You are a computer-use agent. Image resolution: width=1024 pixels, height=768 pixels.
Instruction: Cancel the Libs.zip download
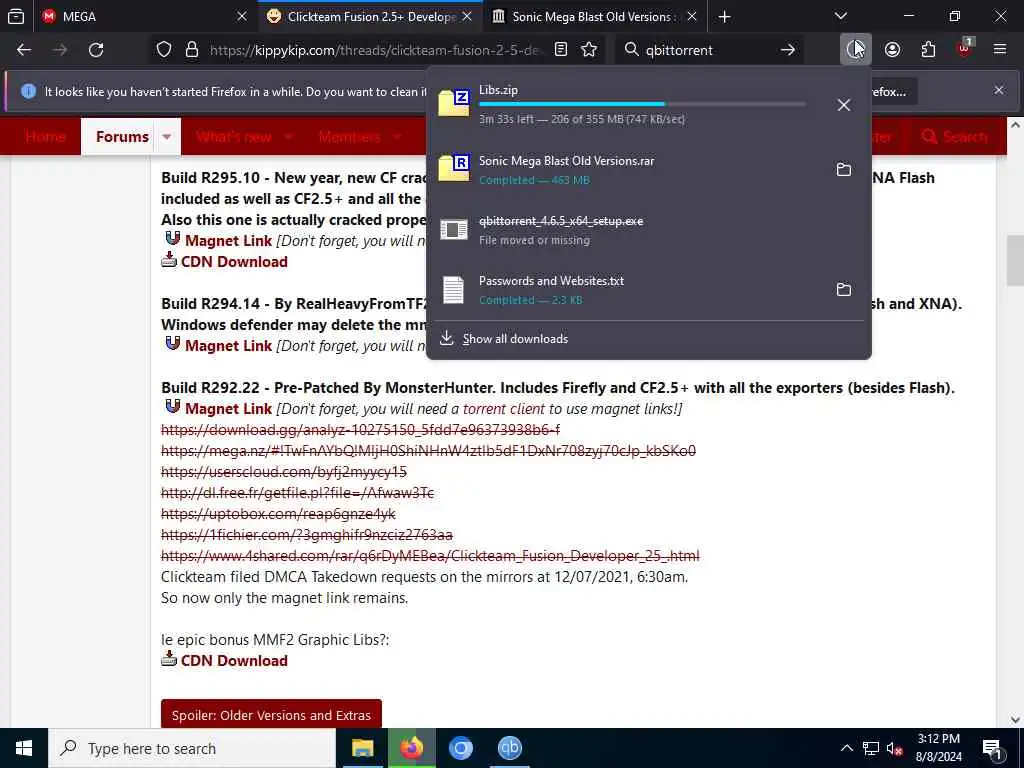tap(844, 104)
